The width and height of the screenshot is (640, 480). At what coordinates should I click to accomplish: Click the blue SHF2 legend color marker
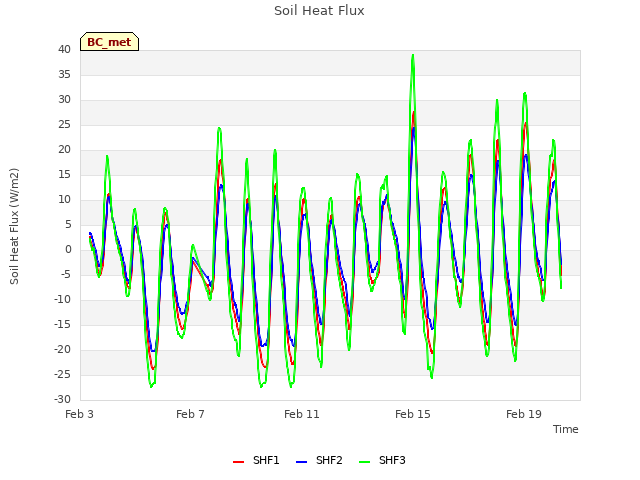(x=301, y=462)
